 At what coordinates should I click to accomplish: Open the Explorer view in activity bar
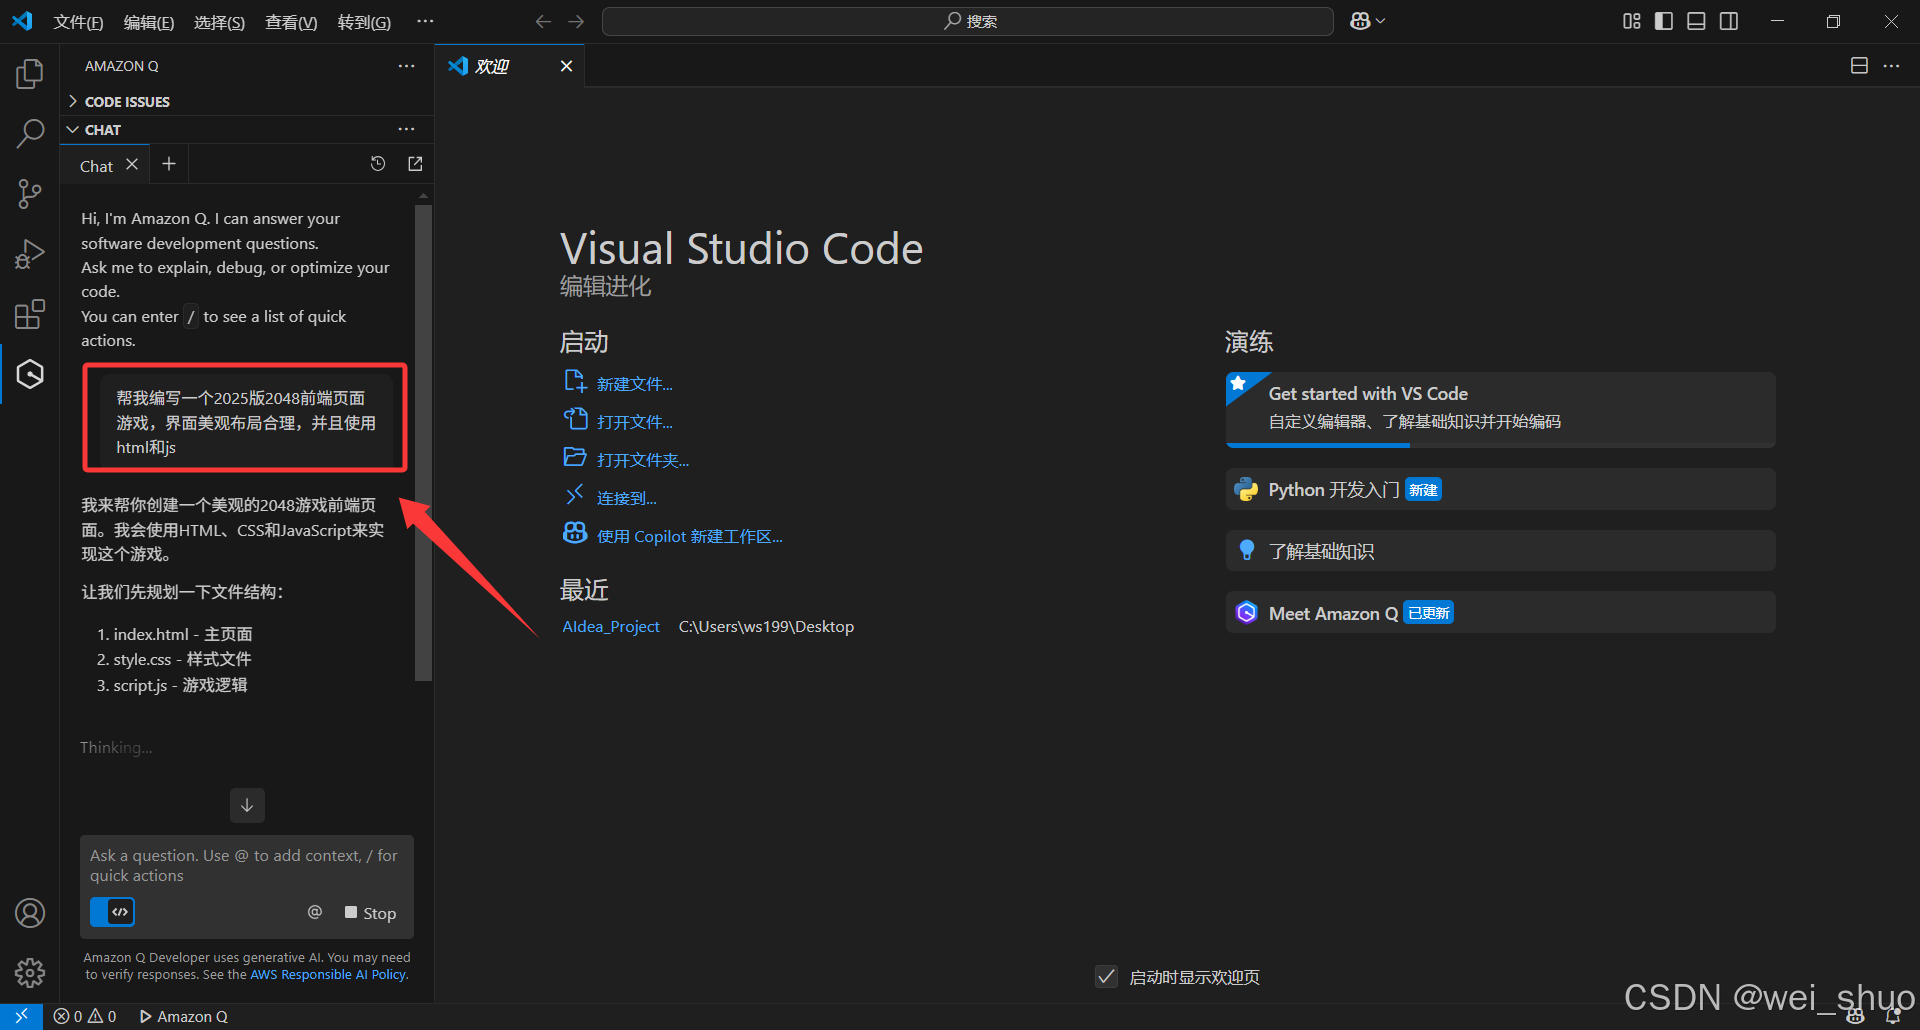click(30, 74)
